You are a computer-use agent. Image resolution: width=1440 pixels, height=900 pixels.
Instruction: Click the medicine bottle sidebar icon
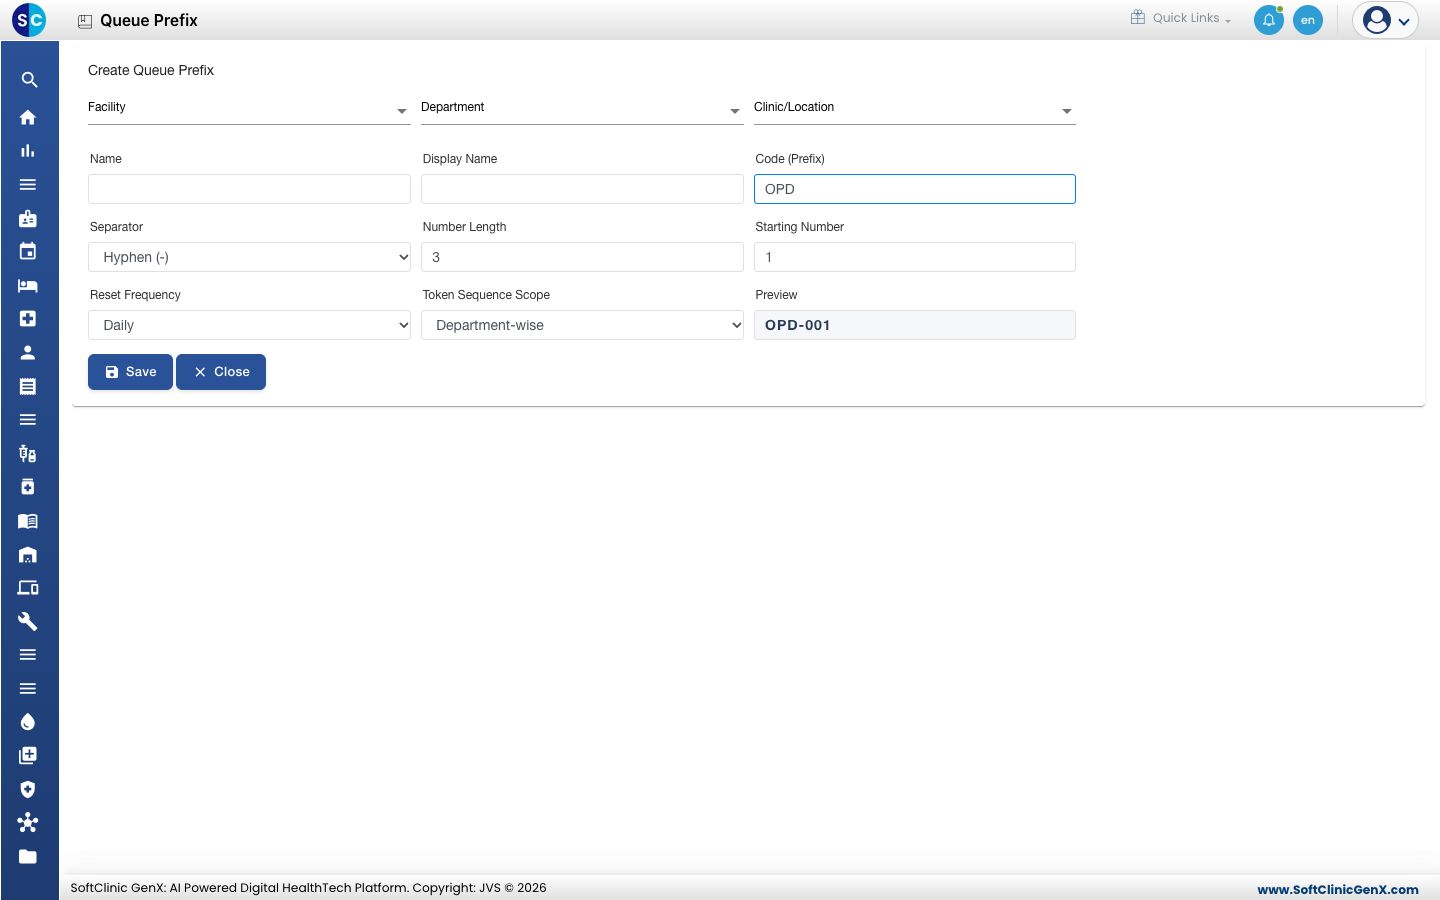point(28,487)
